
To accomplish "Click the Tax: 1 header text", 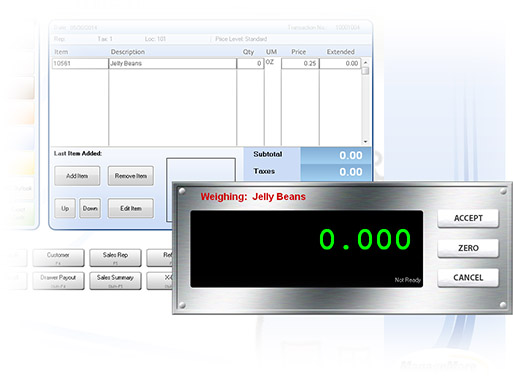I will (105, 39).
